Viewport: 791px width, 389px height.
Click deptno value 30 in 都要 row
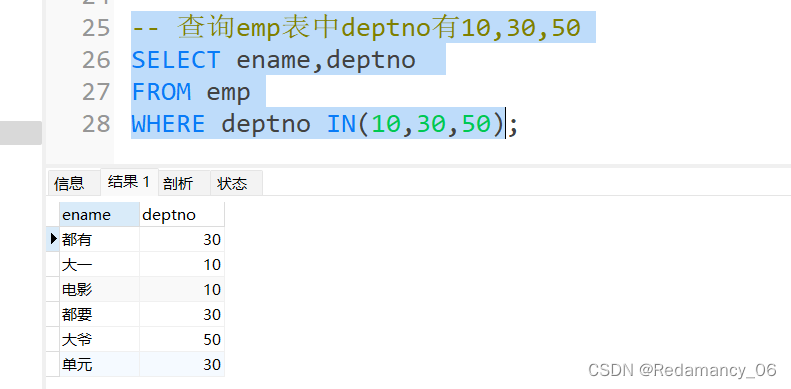(x=182, y=314)
